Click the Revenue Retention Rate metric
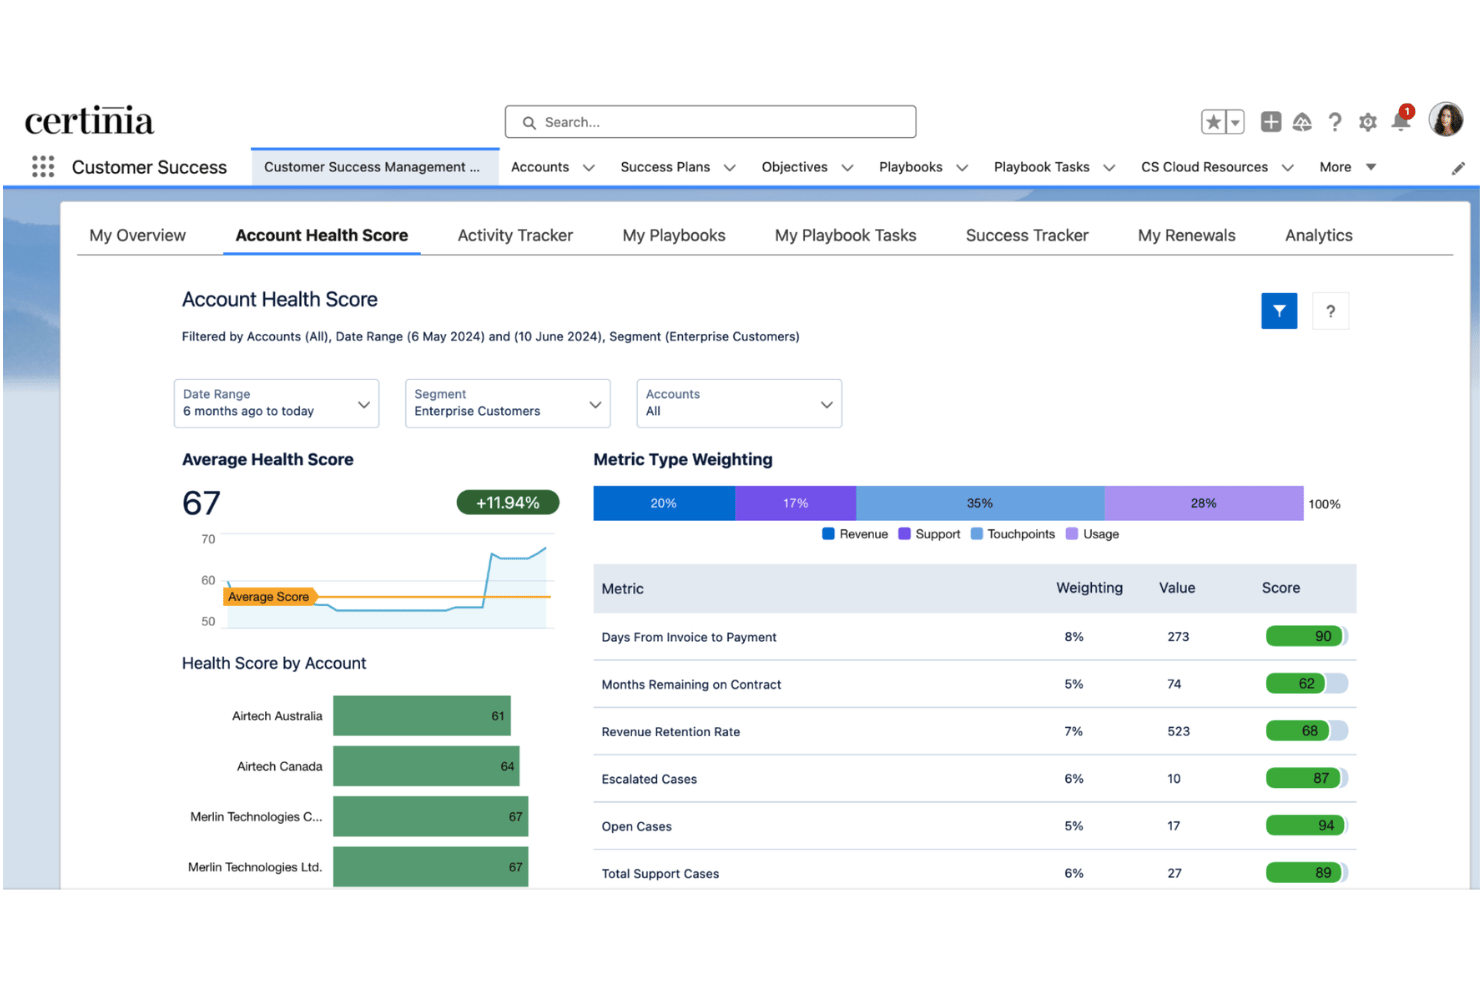Viewport: 1480px width, 987px height. tap(671, 732)
